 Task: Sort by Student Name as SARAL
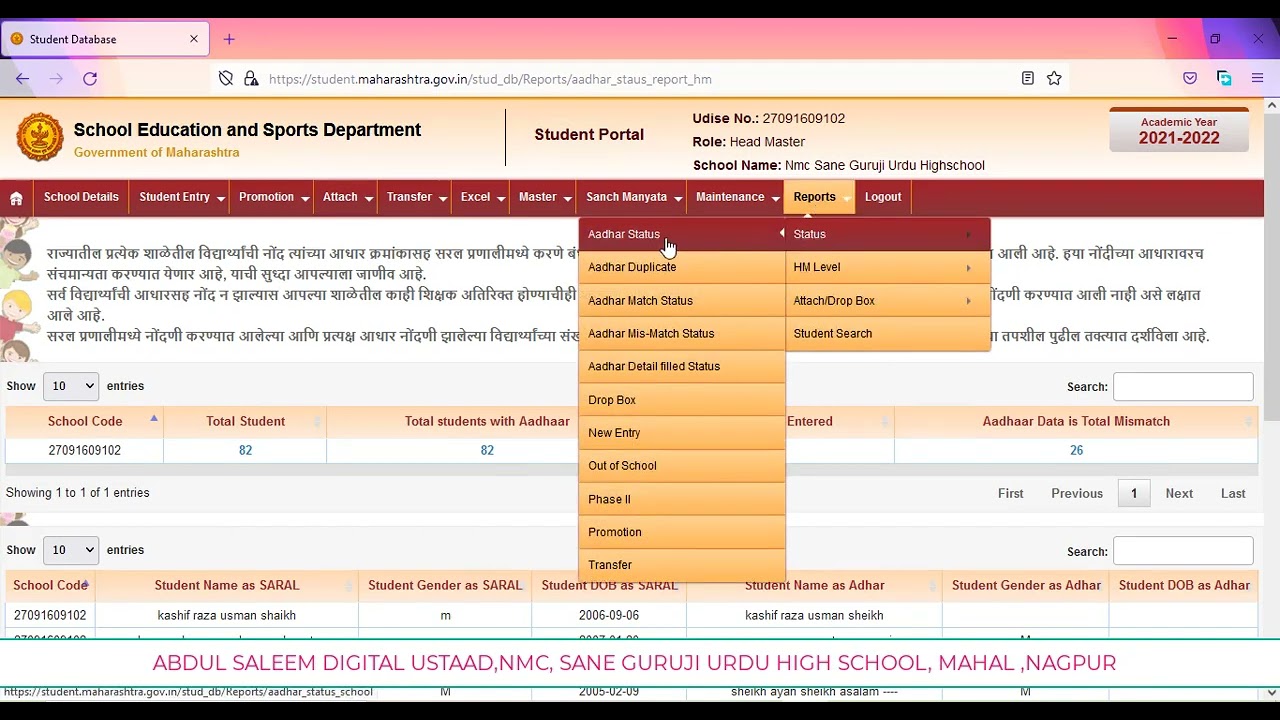pyautogui.click(x=227, y=585)
